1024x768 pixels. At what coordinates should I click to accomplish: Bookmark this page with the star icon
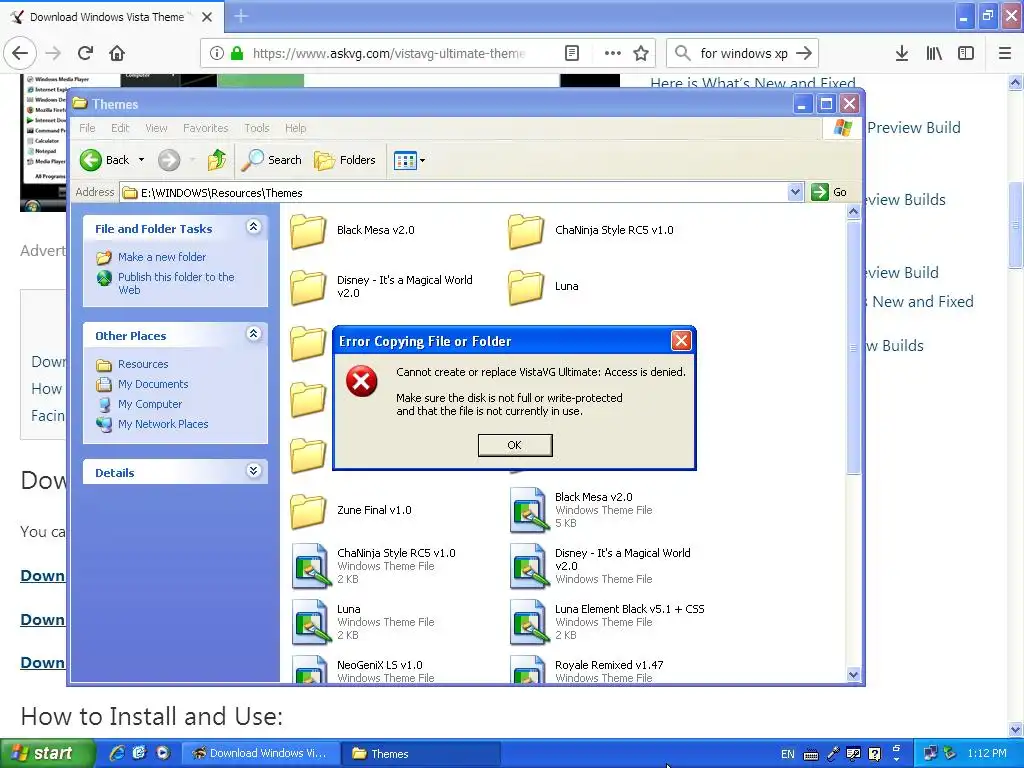click(x=641, y=53)
